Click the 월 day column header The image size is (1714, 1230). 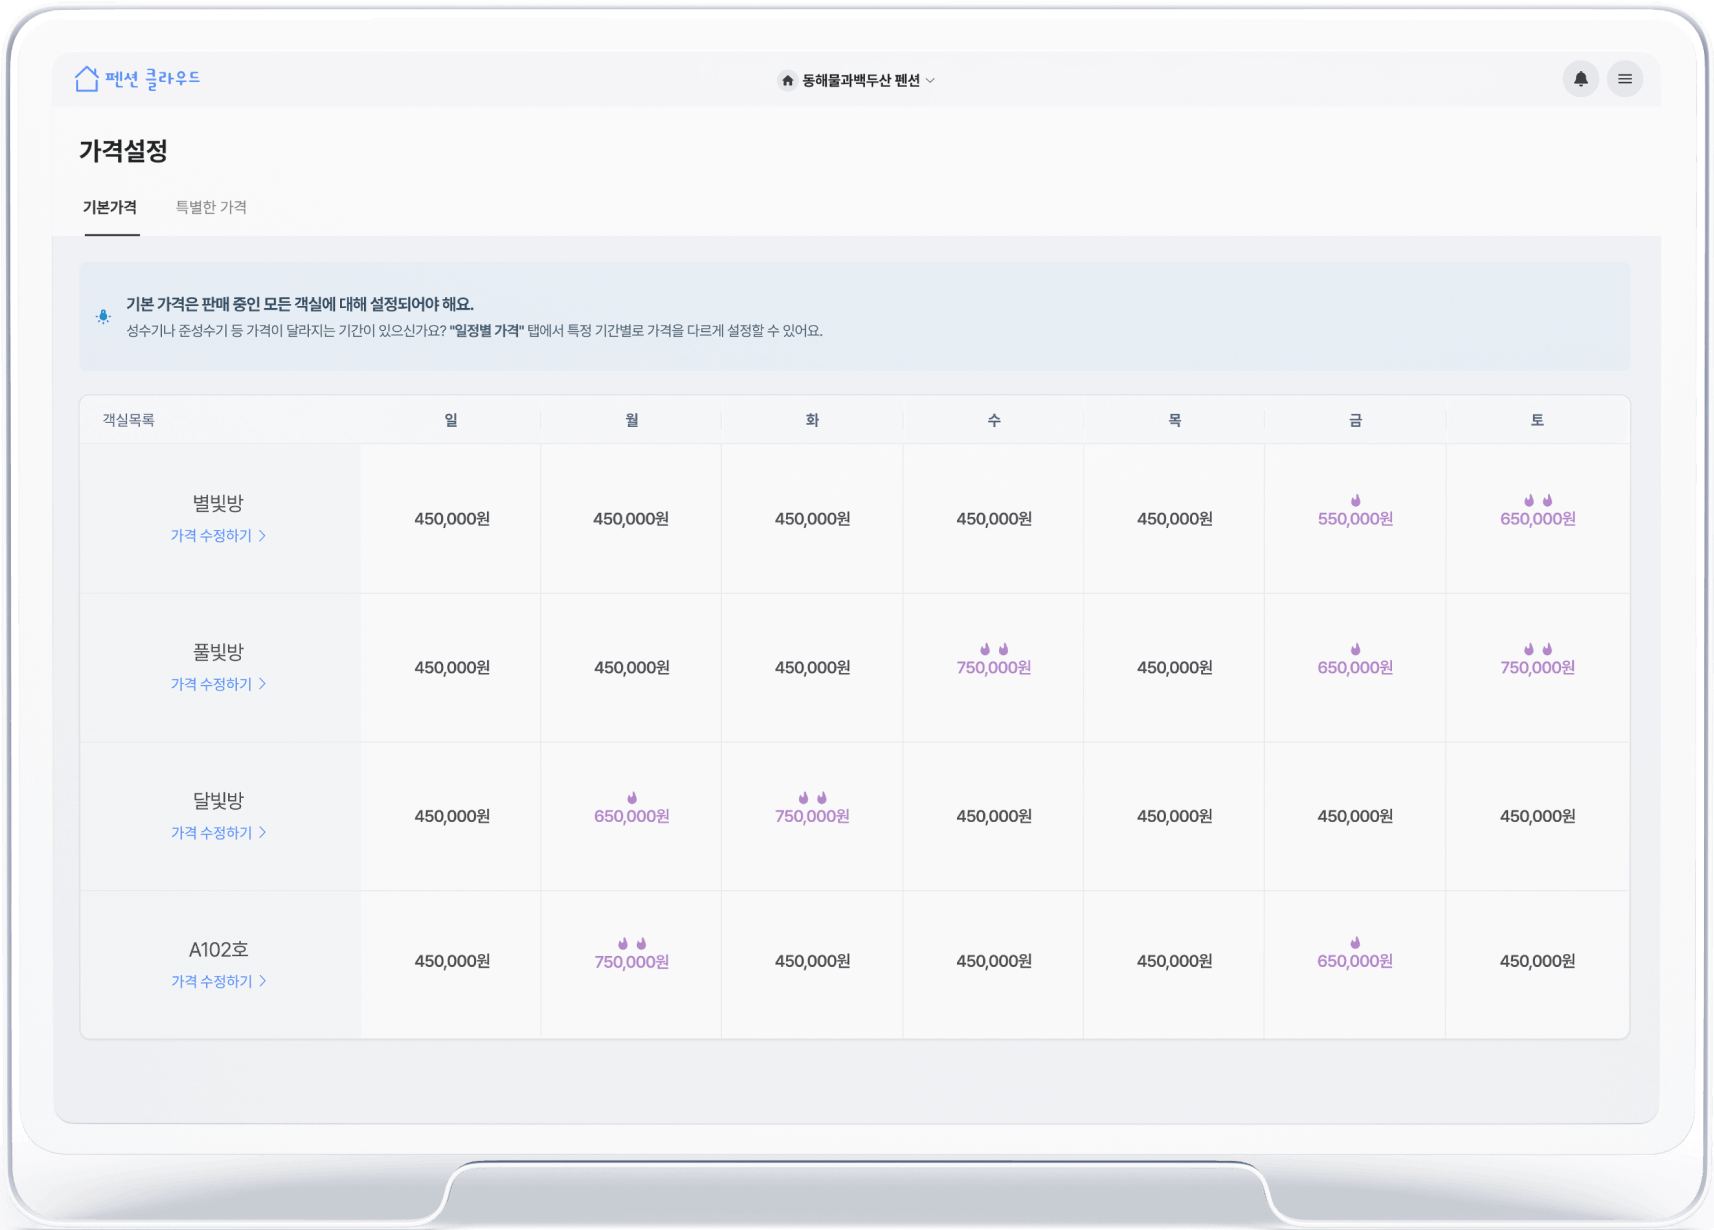pyautogui.click(x=631, y=420)
